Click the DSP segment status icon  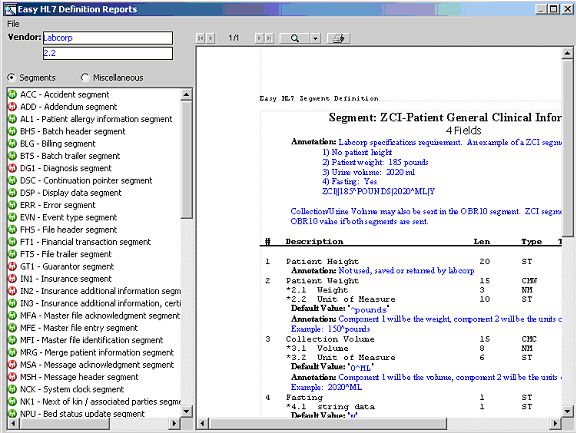[x=12, y=192]
